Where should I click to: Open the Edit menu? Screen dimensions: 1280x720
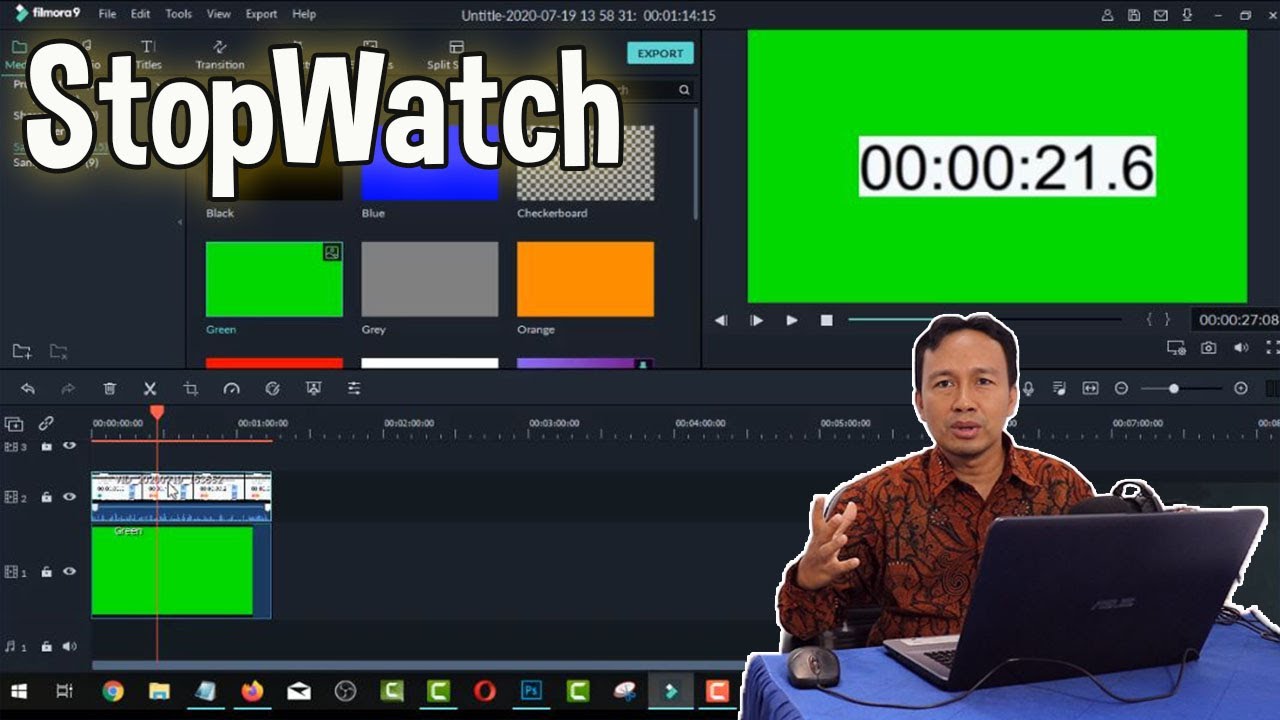[140, 14]
